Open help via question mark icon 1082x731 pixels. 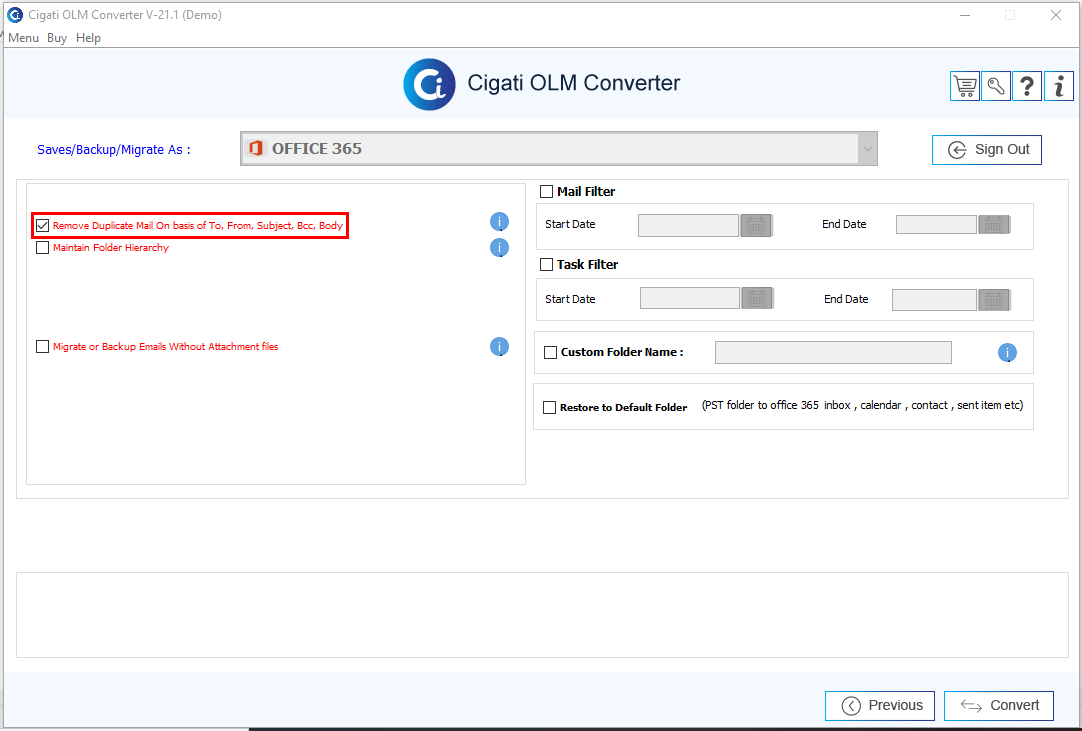click(x=1027, y=86)
